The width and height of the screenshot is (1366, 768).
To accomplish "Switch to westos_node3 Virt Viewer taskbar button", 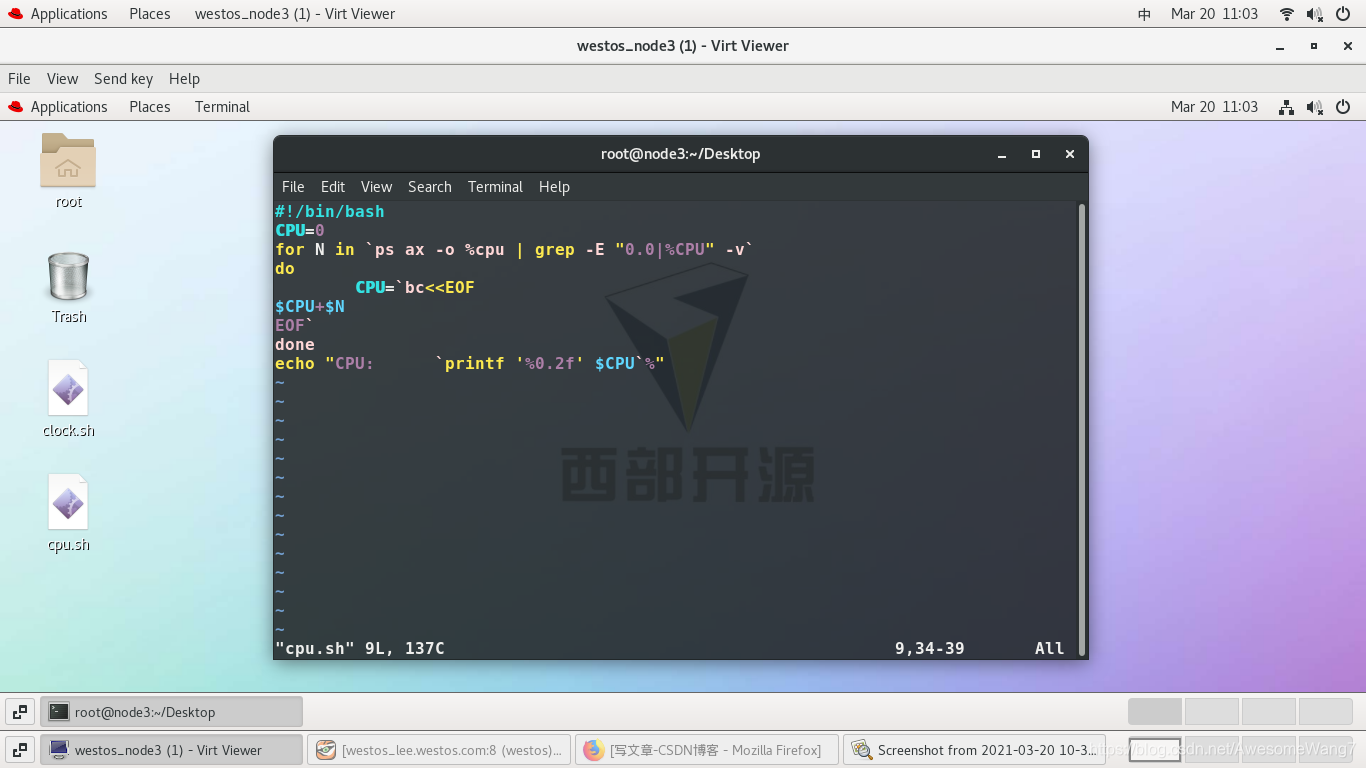I will tap(171, 750).
